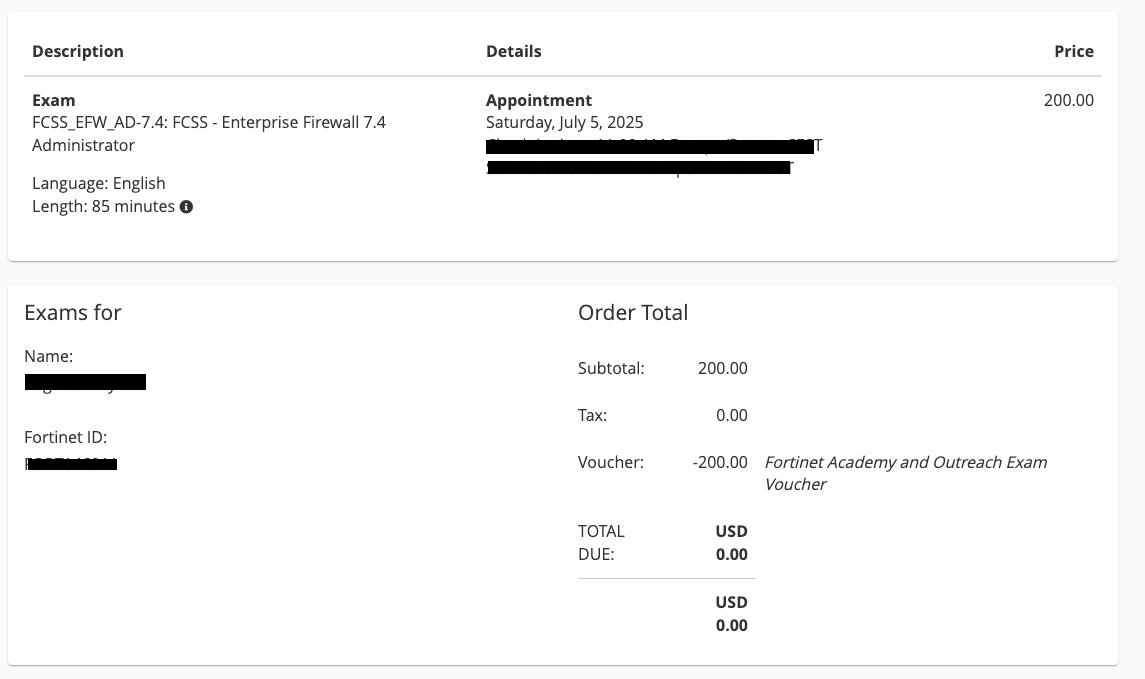Click the Price column header
This screenshot has width=1145, height=679.
coord(1073,51)
